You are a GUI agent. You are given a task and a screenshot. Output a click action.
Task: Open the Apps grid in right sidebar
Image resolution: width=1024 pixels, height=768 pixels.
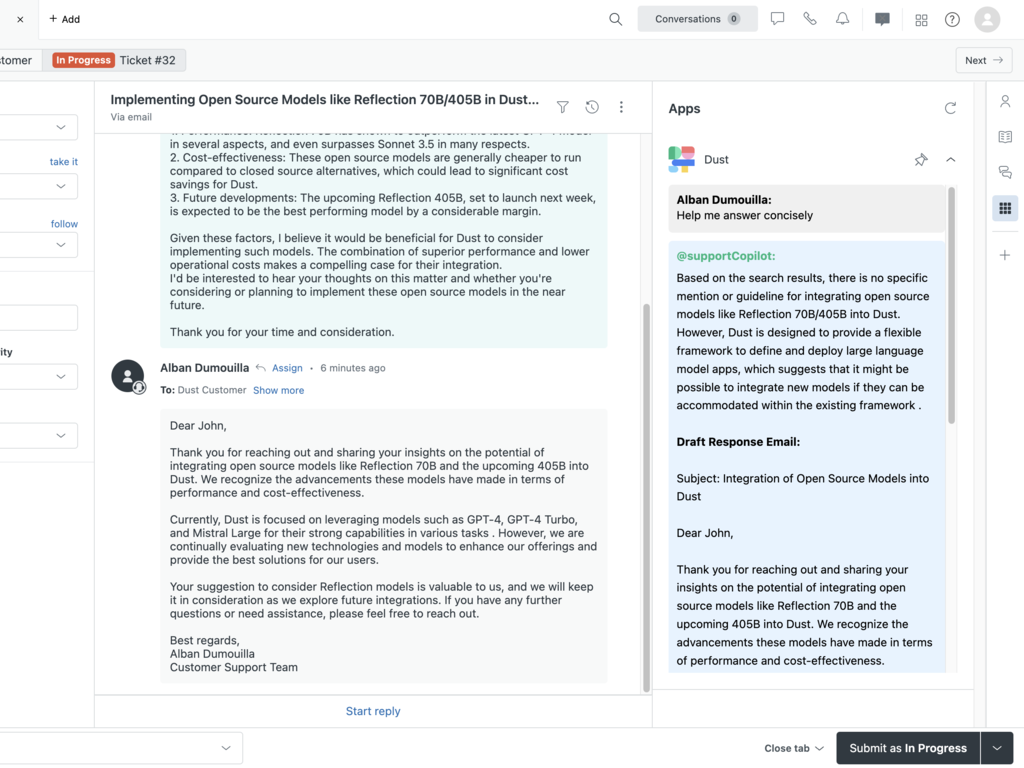click(x=1005, y=208)
